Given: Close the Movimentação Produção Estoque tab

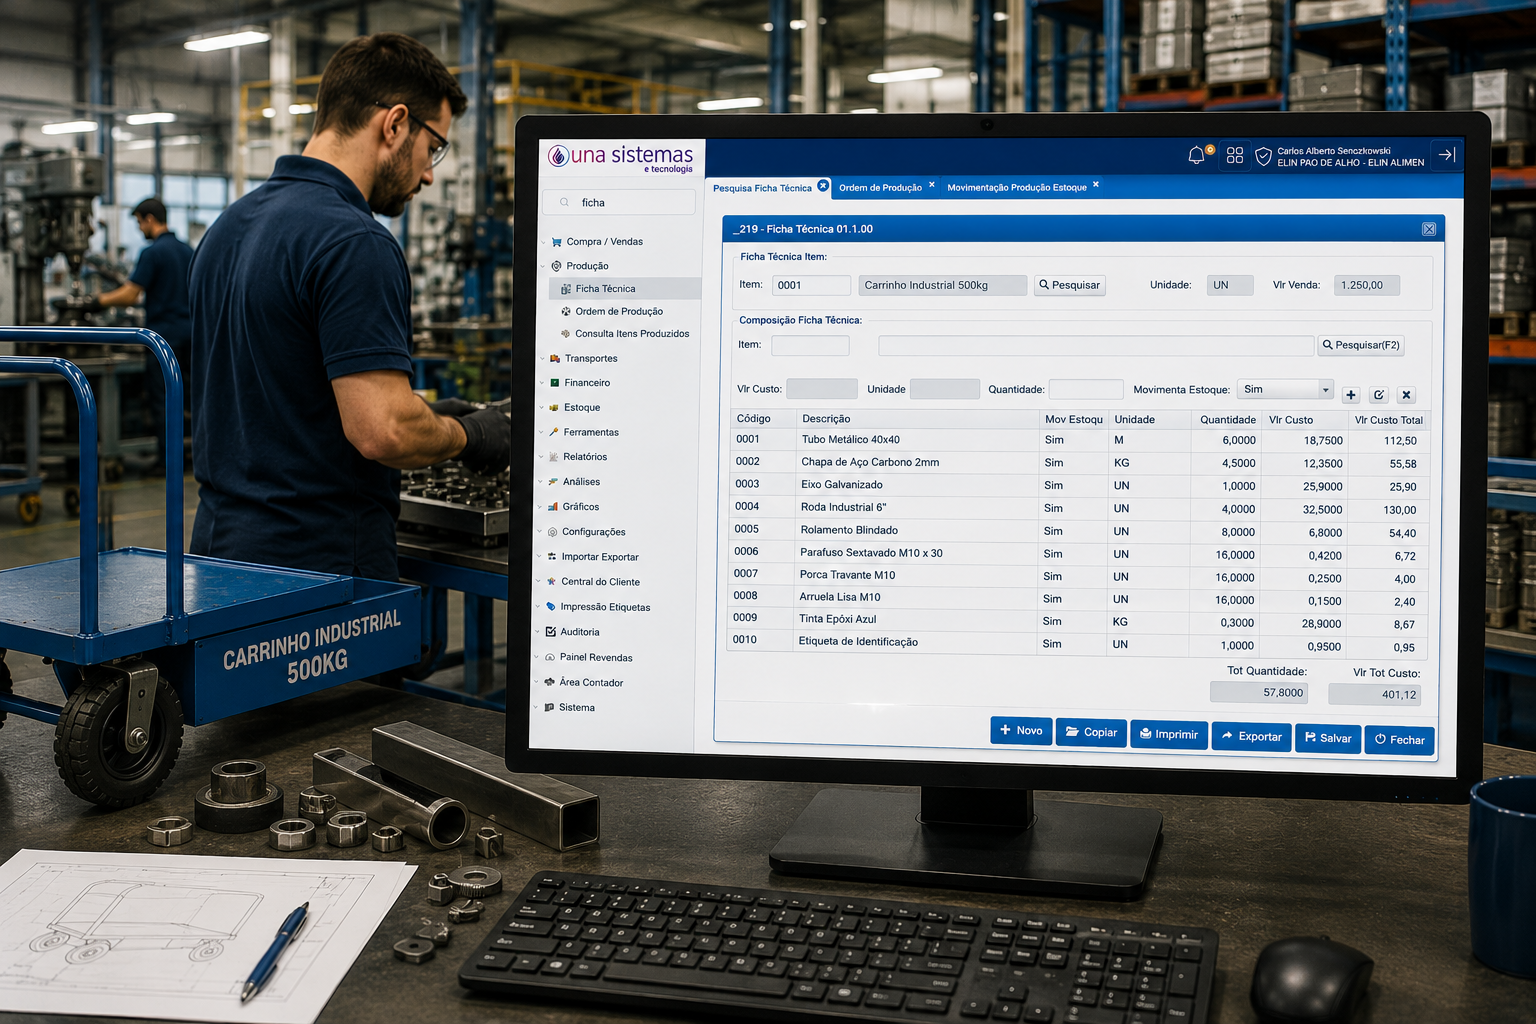Looking at the screenshot, I should [x=1096, y=185].
